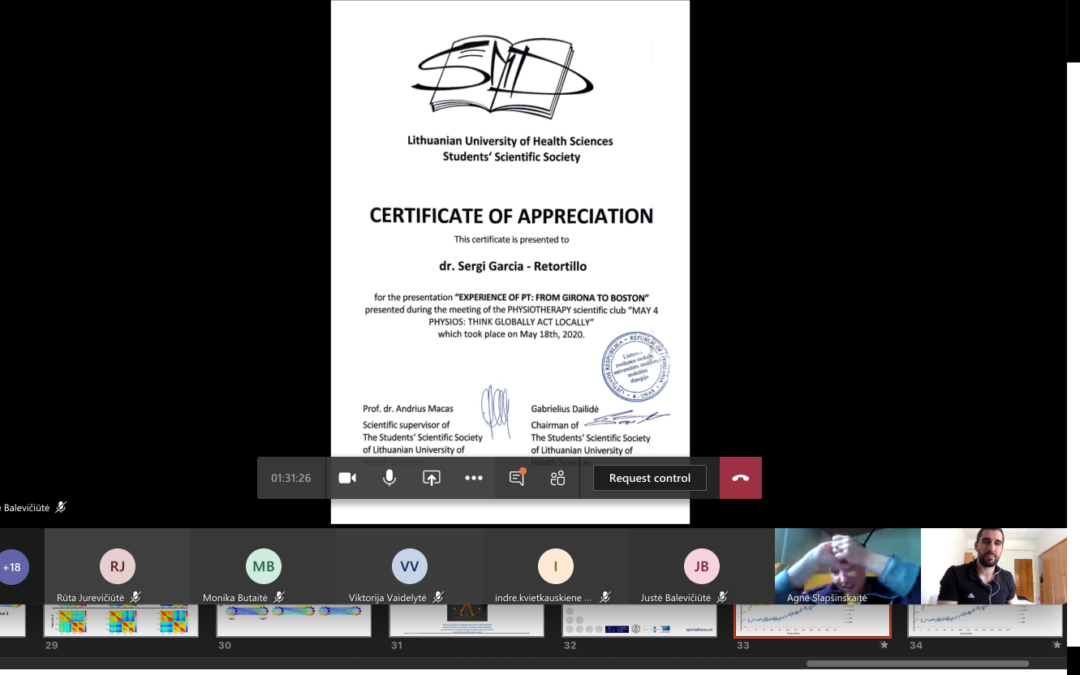Viewport: 1080px width, 675px height.
Task: Open slide 32 thumbnail
Action: point(639,620)
